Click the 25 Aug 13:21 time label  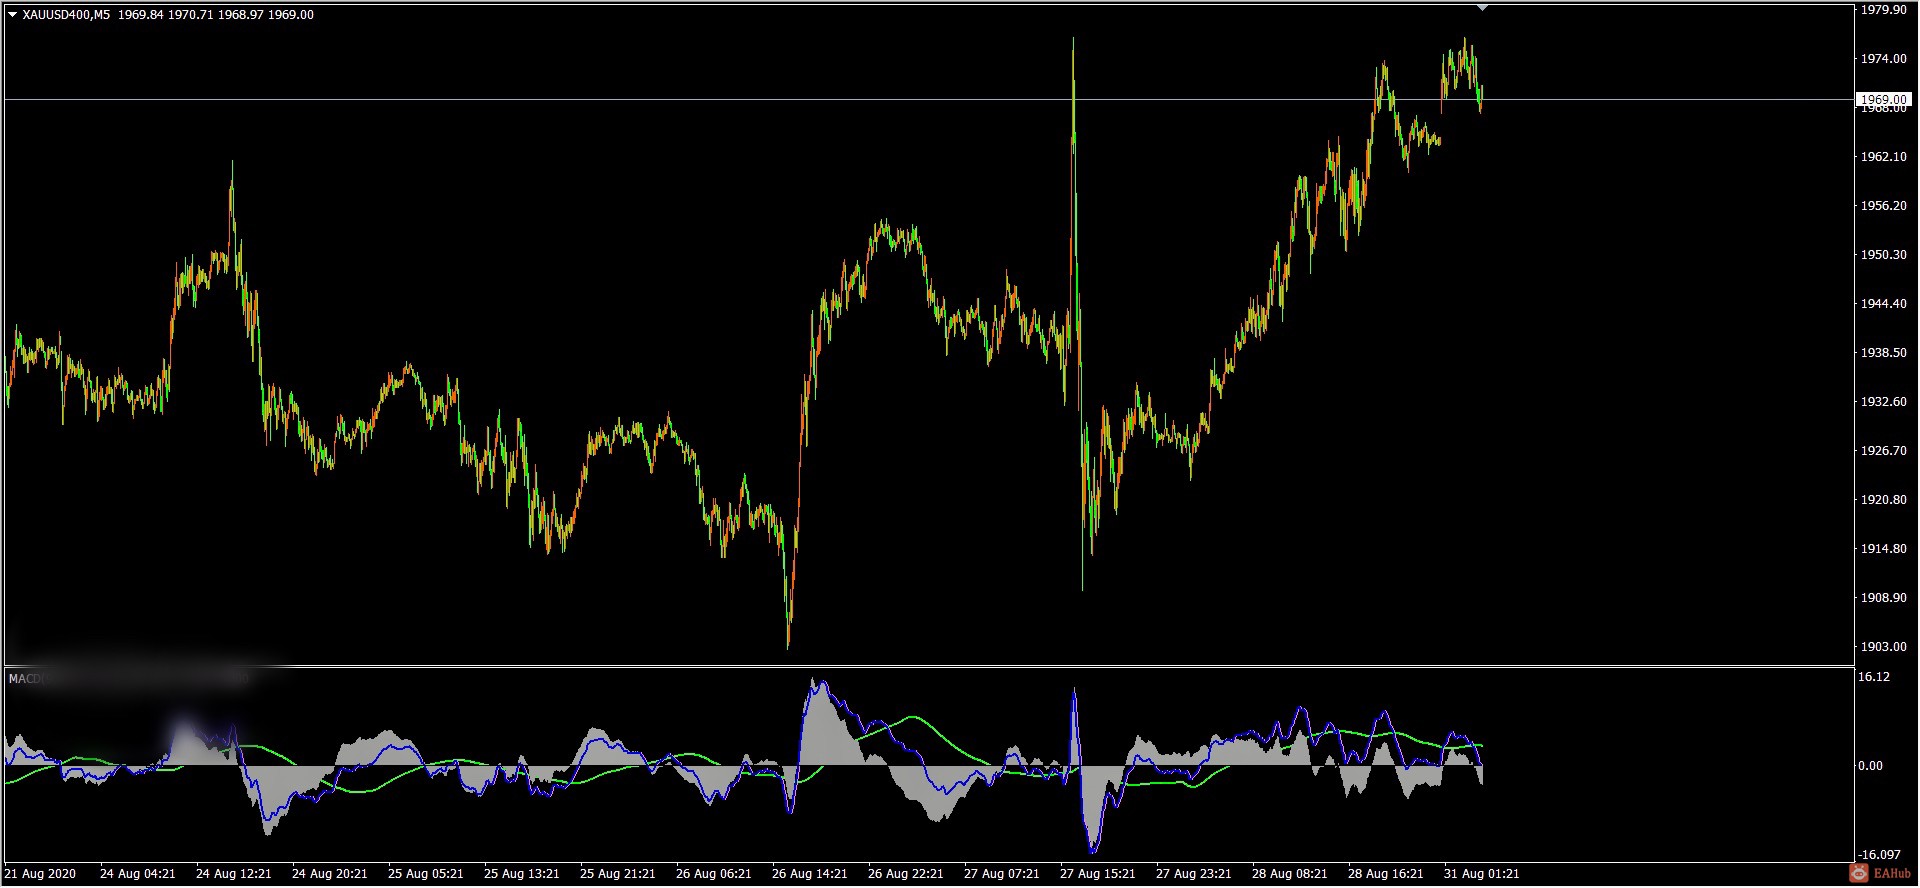(522, 874)
